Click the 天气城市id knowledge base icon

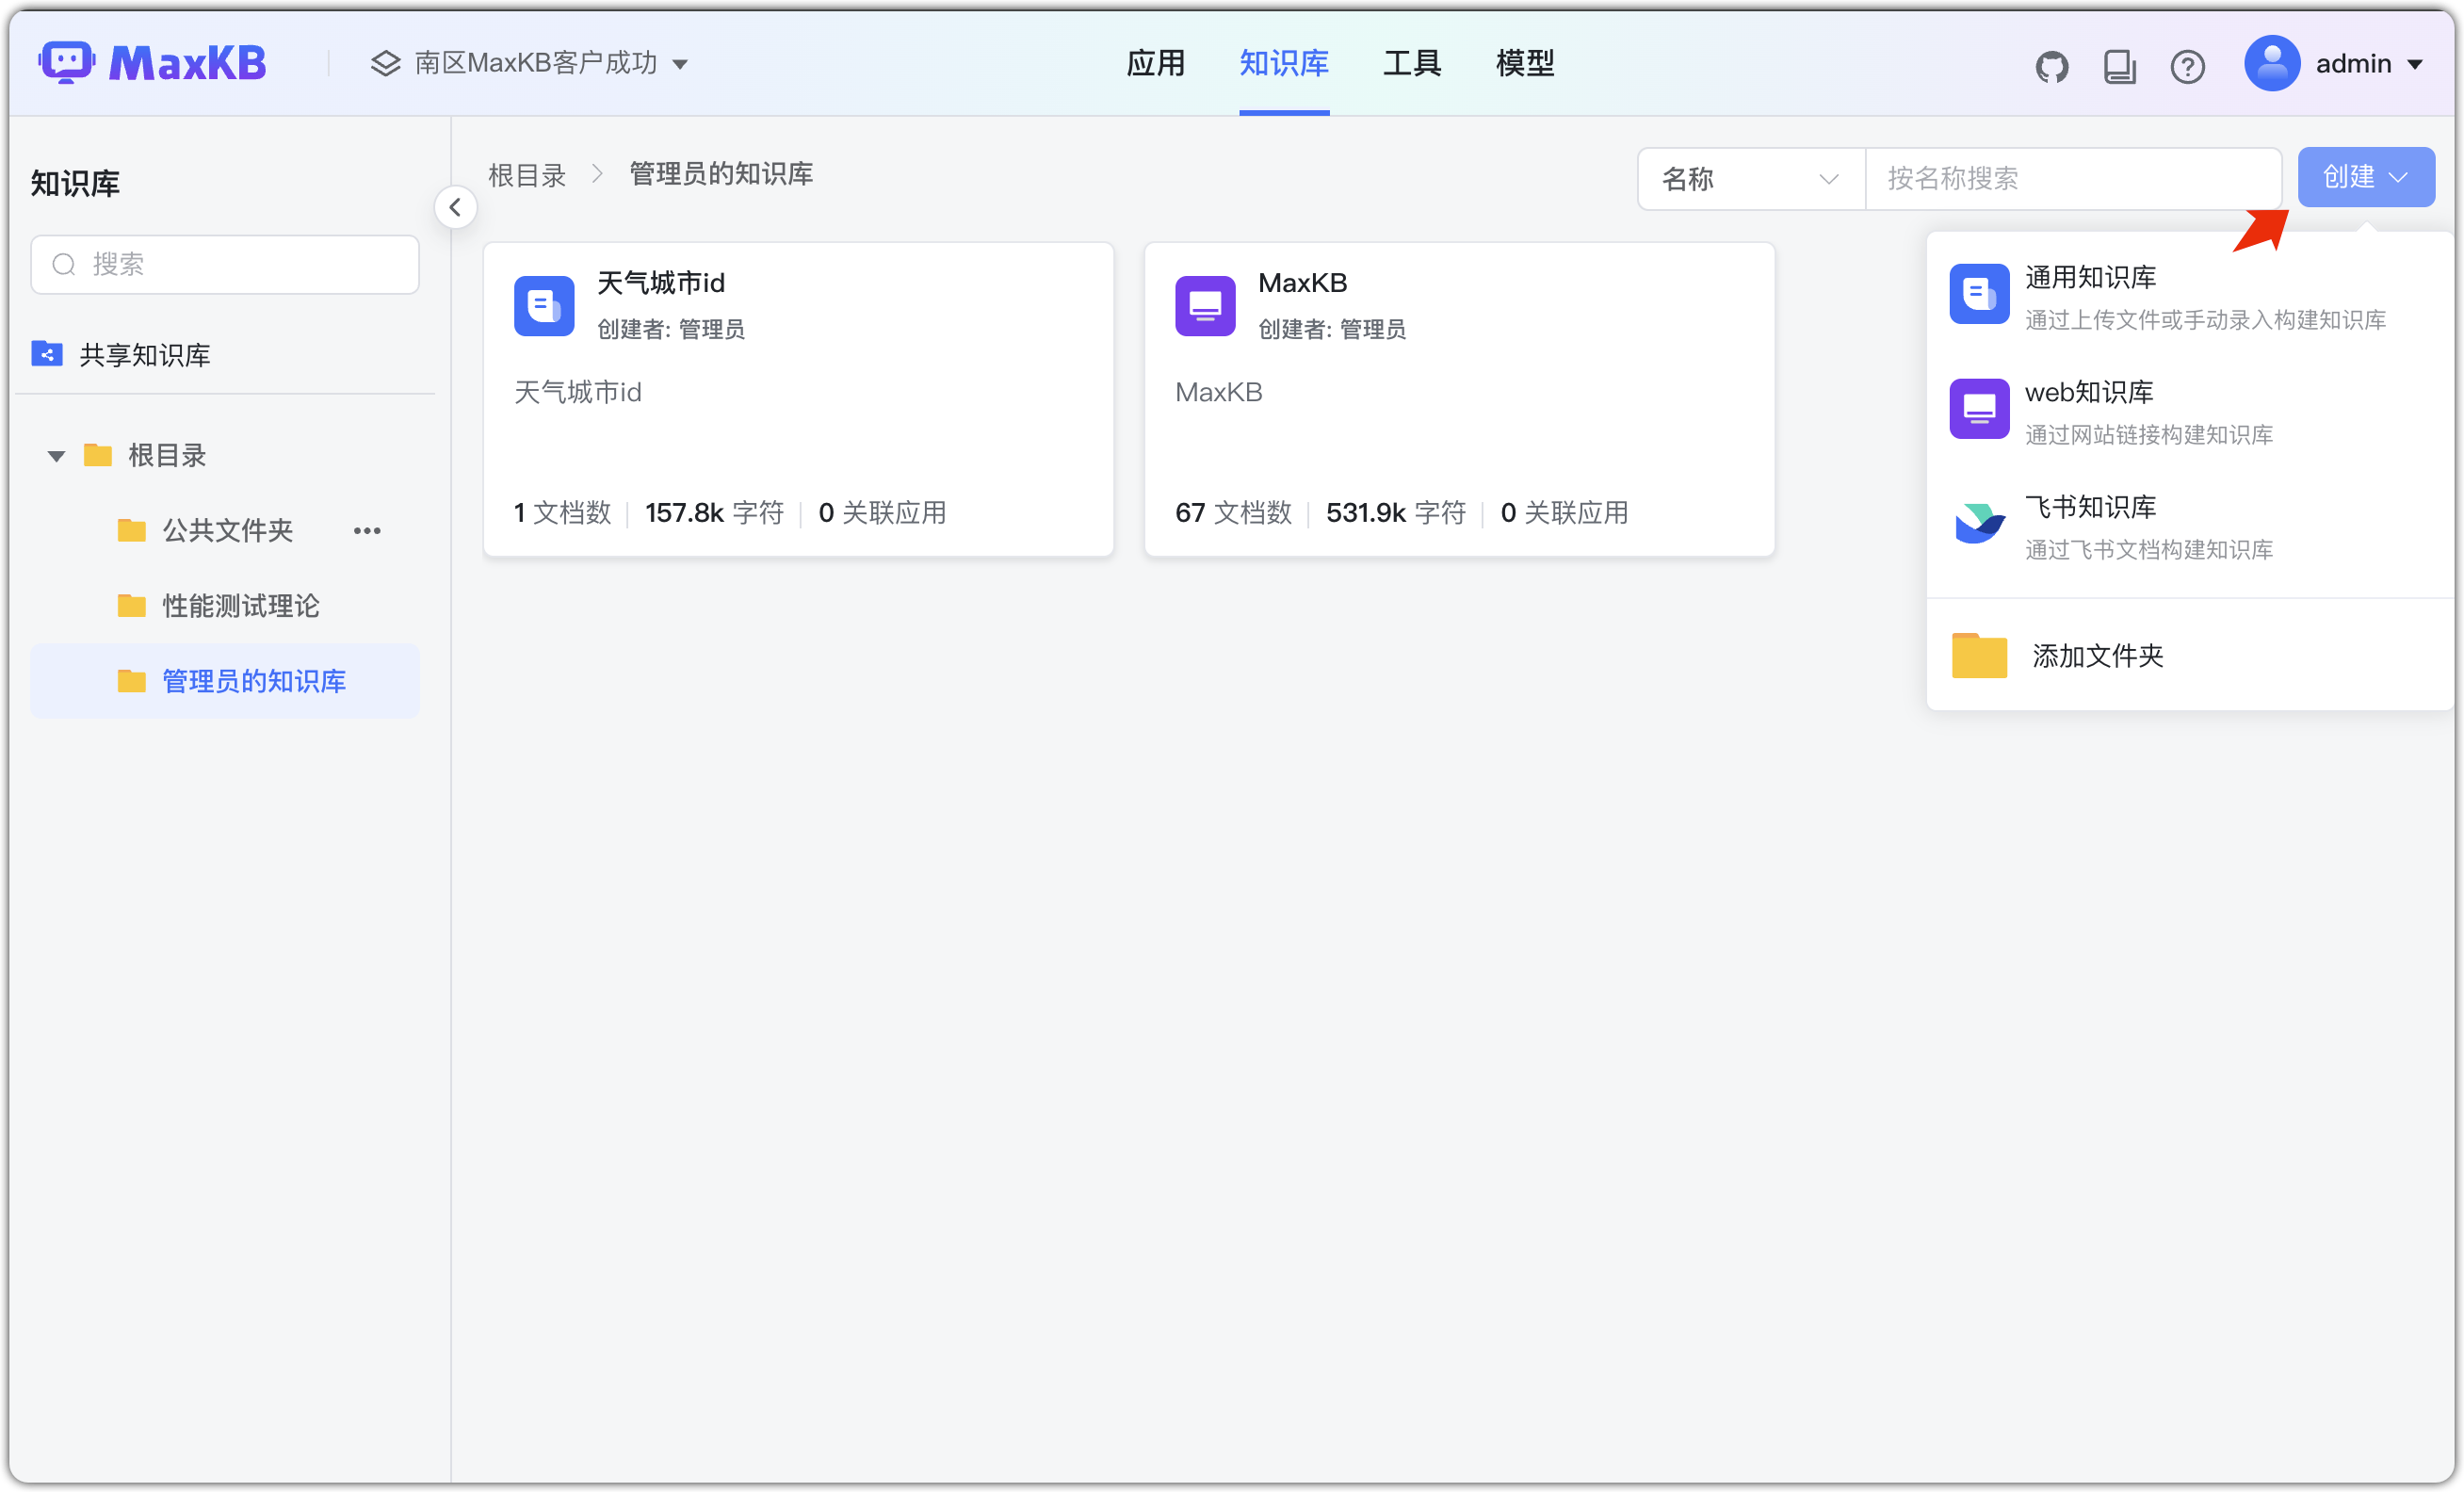544,305
